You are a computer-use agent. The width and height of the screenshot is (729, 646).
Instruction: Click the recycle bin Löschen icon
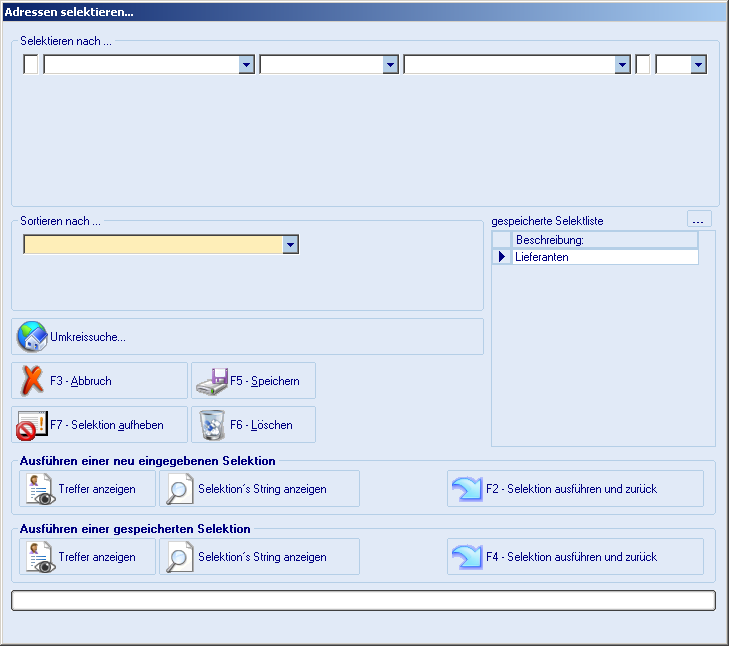[212, 425]
